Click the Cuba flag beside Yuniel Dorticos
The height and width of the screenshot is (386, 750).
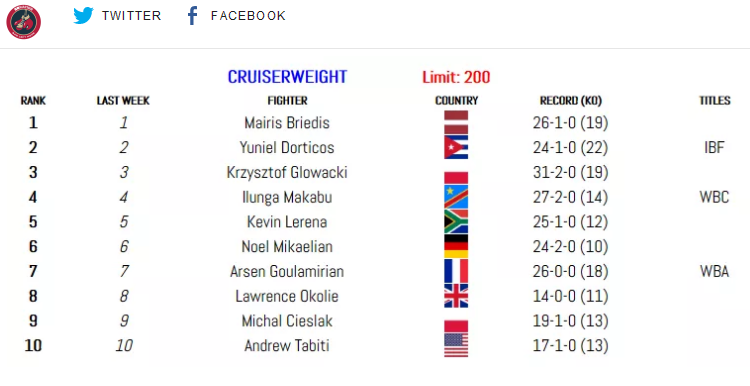point(456,147)
